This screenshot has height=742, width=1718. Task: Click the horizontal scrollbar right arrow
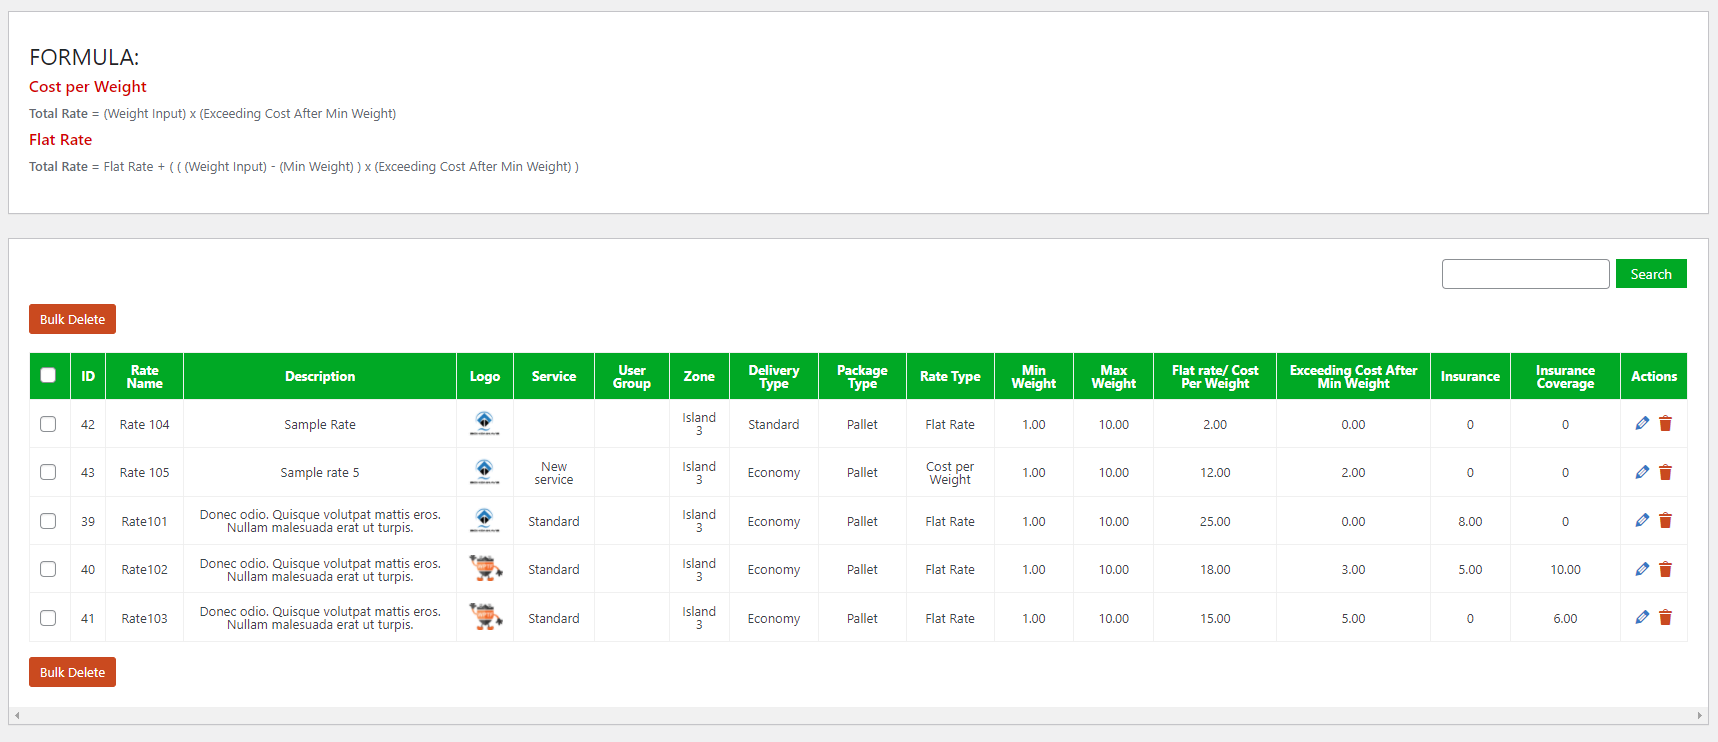click(1700, 715)
